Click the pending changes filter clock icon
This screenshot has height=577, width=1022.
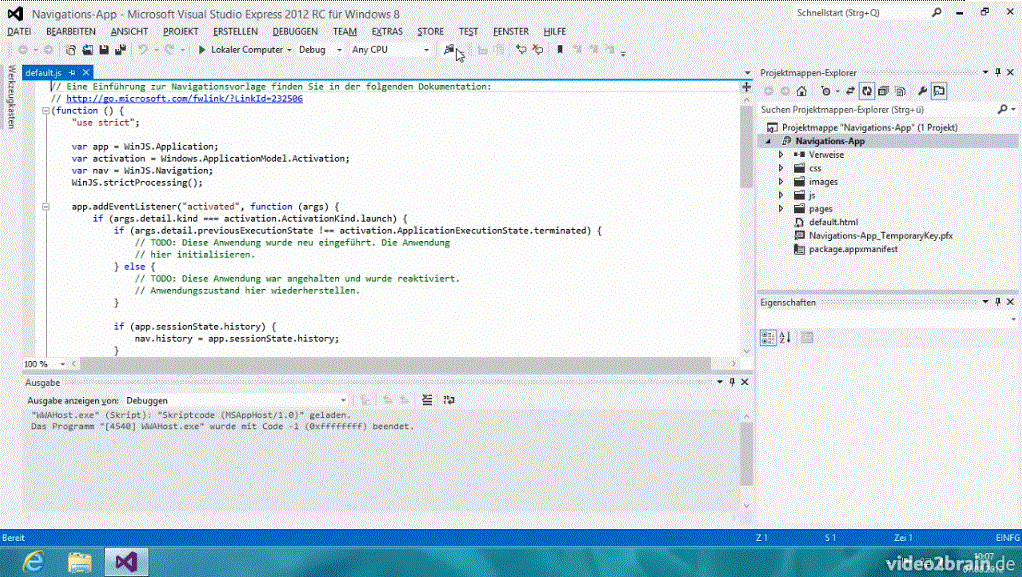point(826,91)
